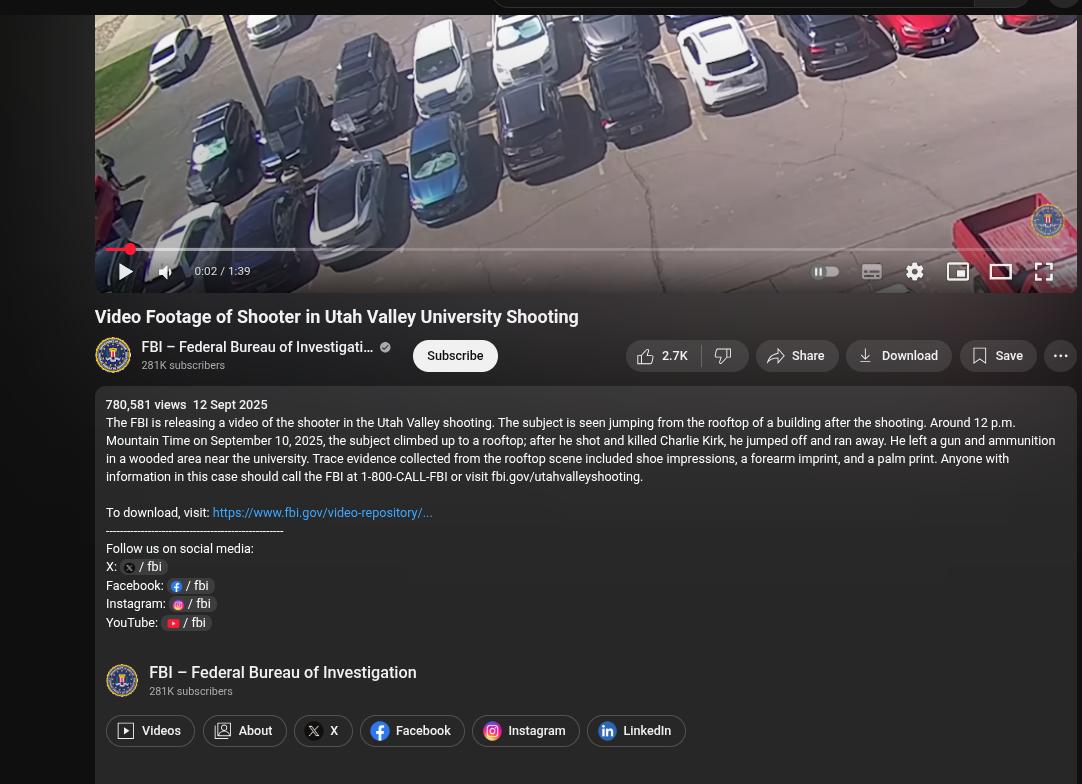Open the video settings gear menu
The height and width of the screenshot is (784, 1082).
click(x=915, y=272)
